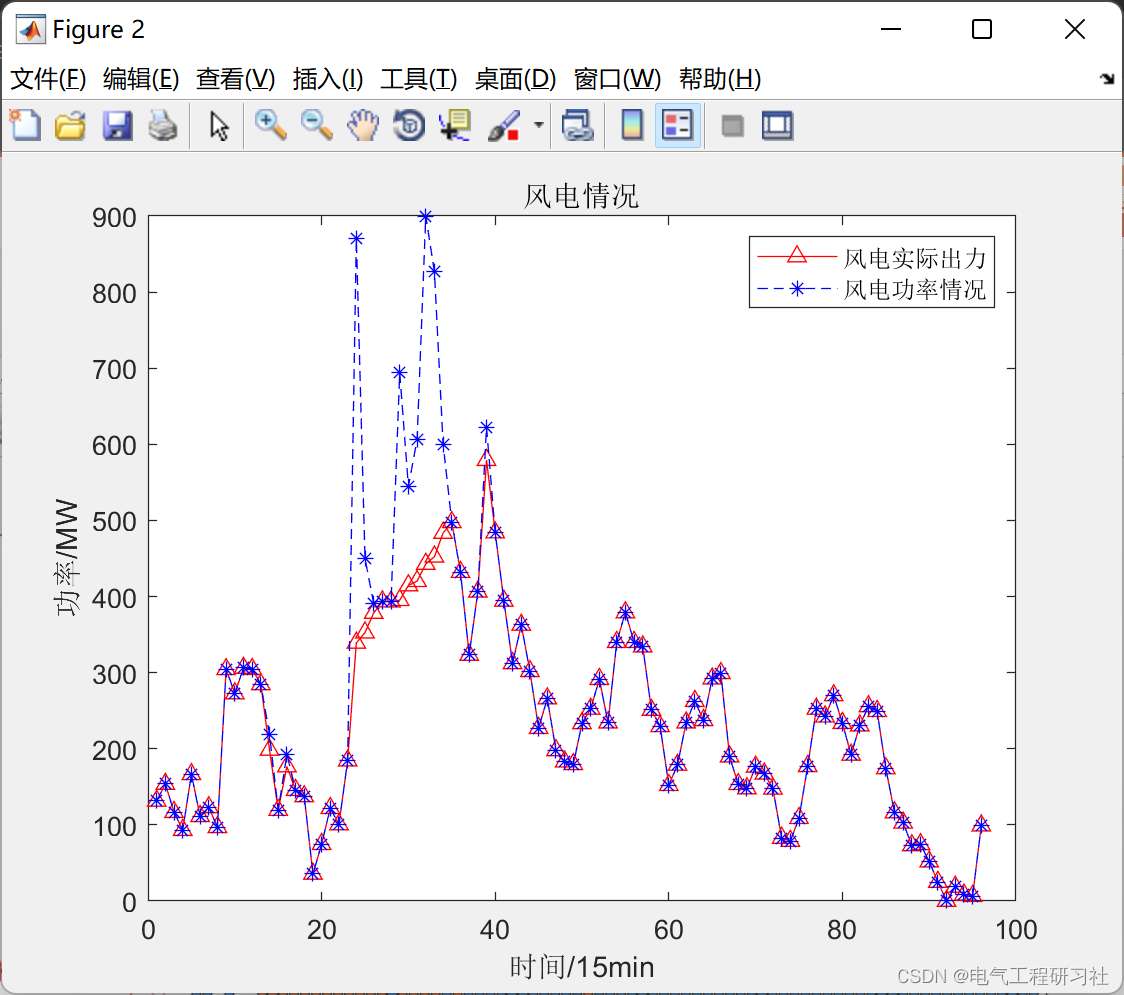The image size is (1124, 995).
Task: Select the Edit Plot arrow tool
Action: tap(219, 125)
